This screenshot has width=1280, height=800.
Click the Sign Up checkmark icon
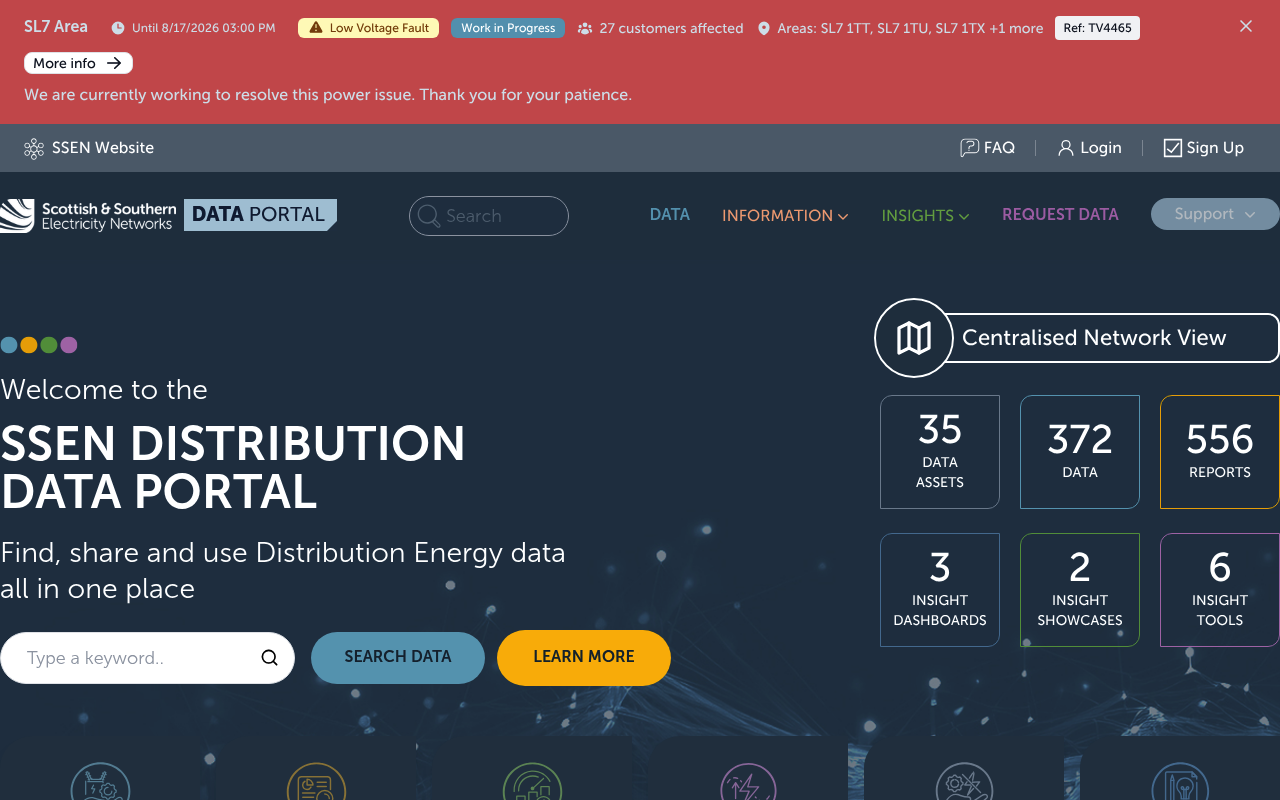pos(1173,148)
